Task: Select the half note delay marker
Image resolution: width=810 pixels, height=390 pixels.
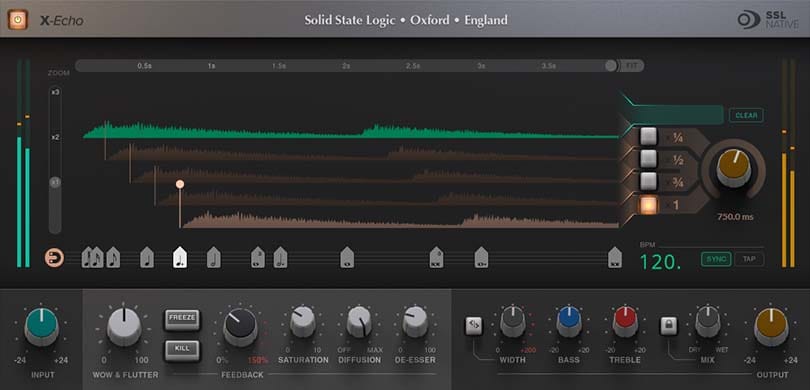Action: point(214,257)
